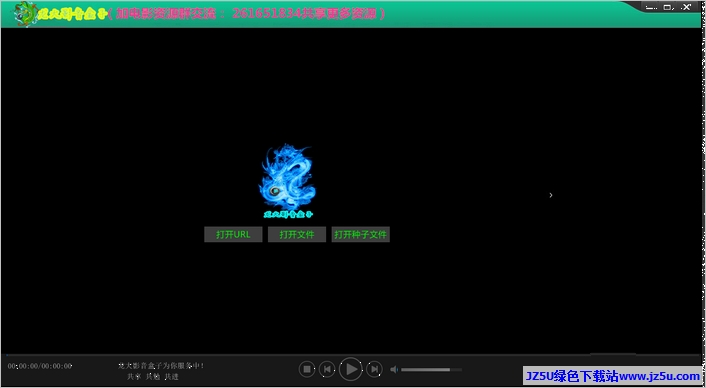Click the playback progress bar
Image resolution: width=706 pixels, height=388 pixels.
click(x=353, y=354)
